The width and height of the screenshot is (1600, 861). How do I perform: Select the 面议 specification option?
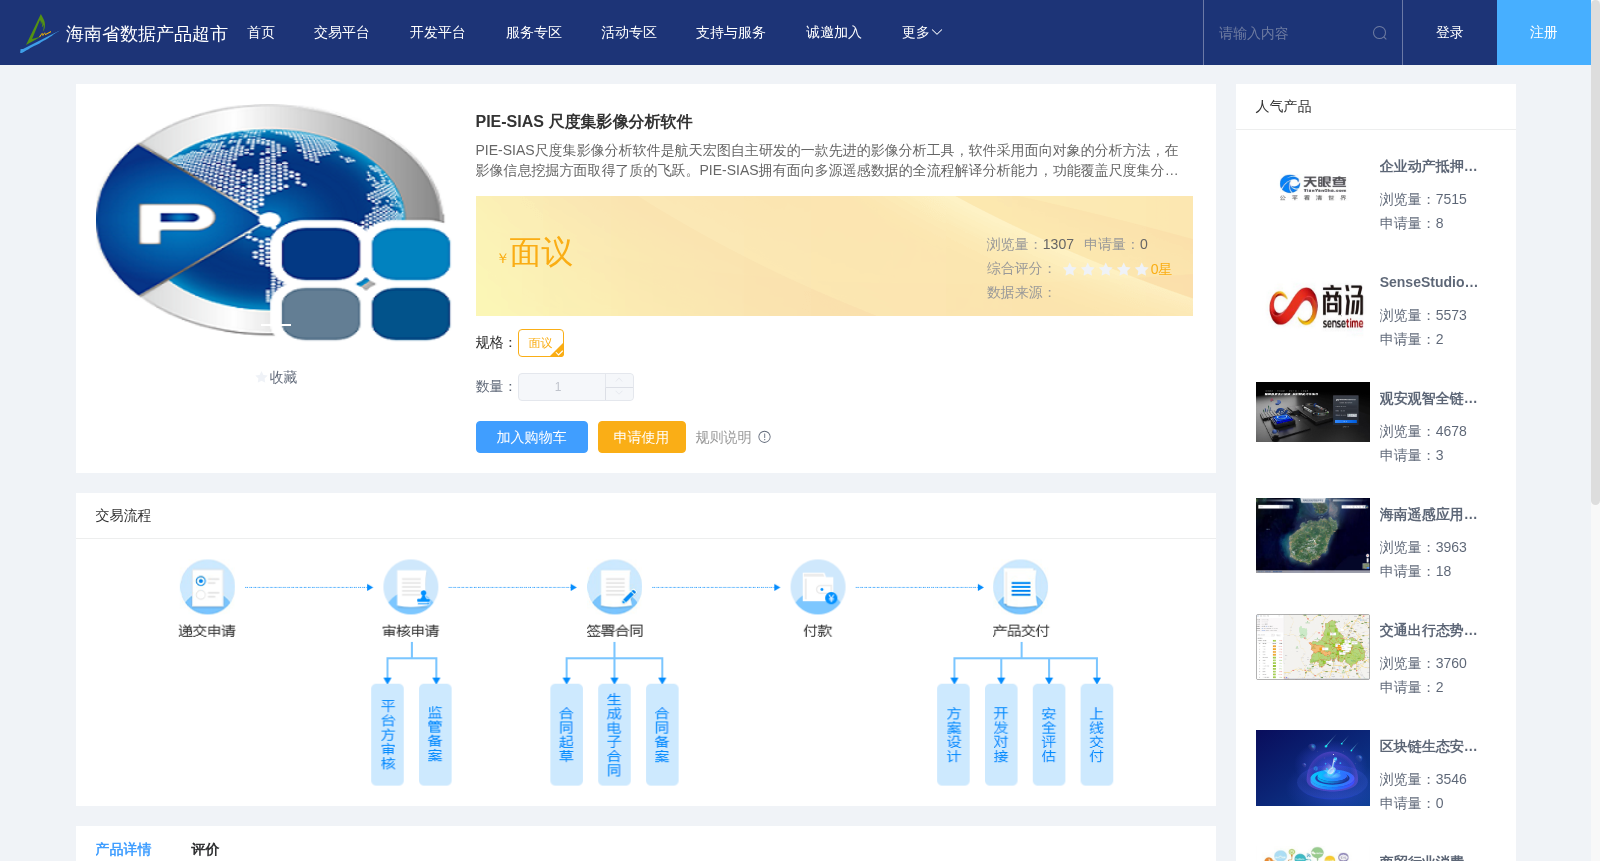[541, 343]
